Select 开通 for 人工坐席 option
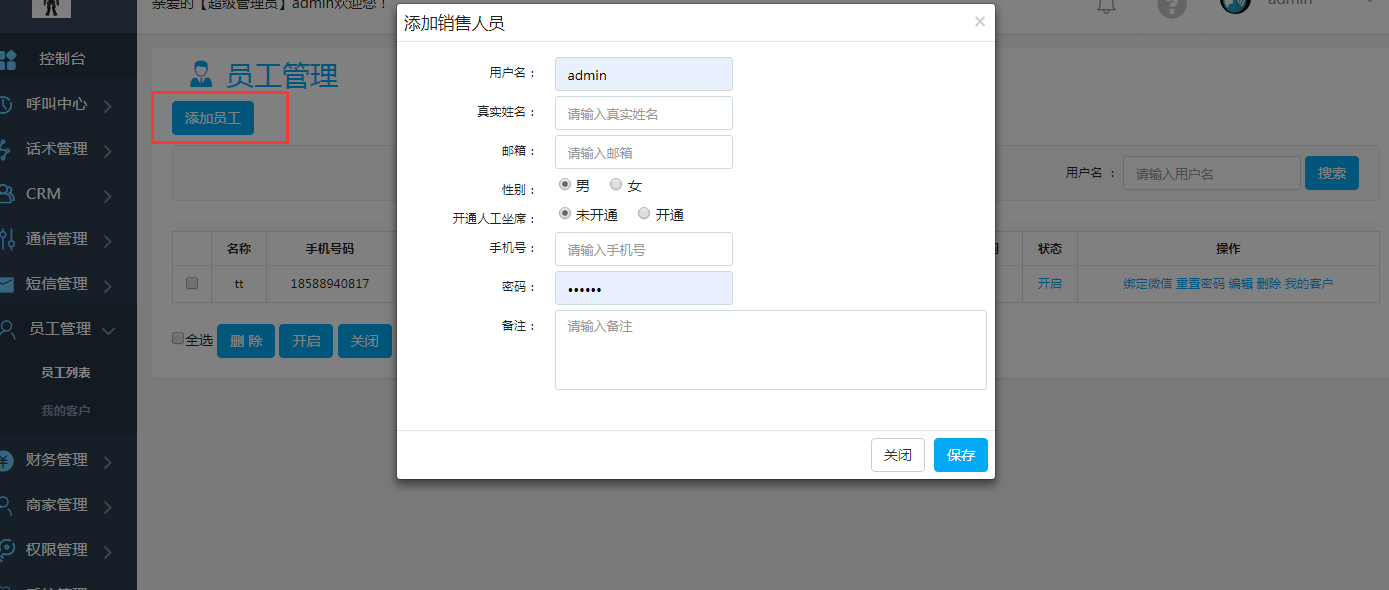Screen dimensions: 1389x590 click(644, 214)
